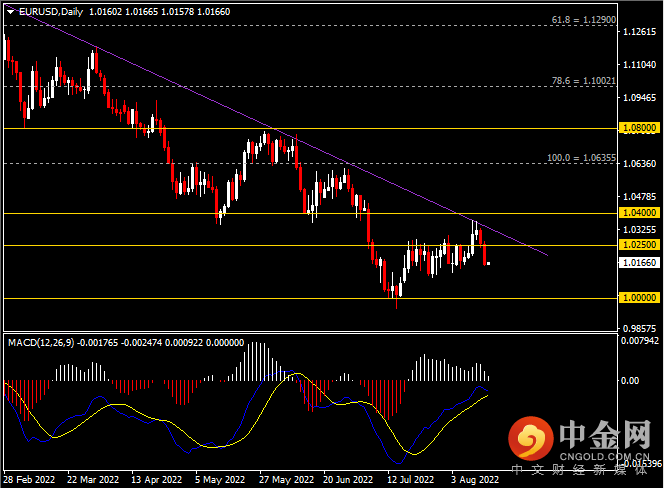Viewport: 665px width, 488px height.
Task: Click the MACD 0.00 level label
Action: pos(630,381)
